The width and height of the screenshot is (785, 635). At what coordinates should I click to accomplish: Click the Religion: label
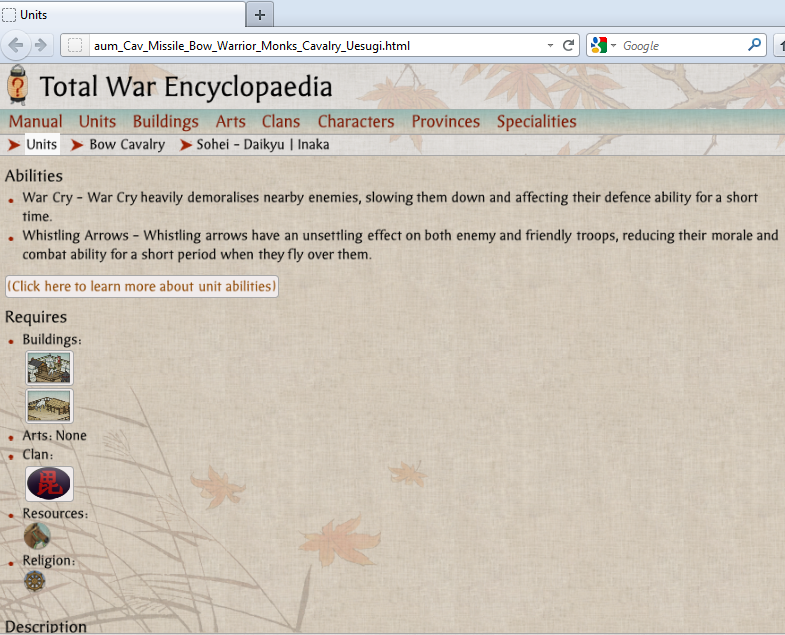pyautogui.click(x=49, y=560)
